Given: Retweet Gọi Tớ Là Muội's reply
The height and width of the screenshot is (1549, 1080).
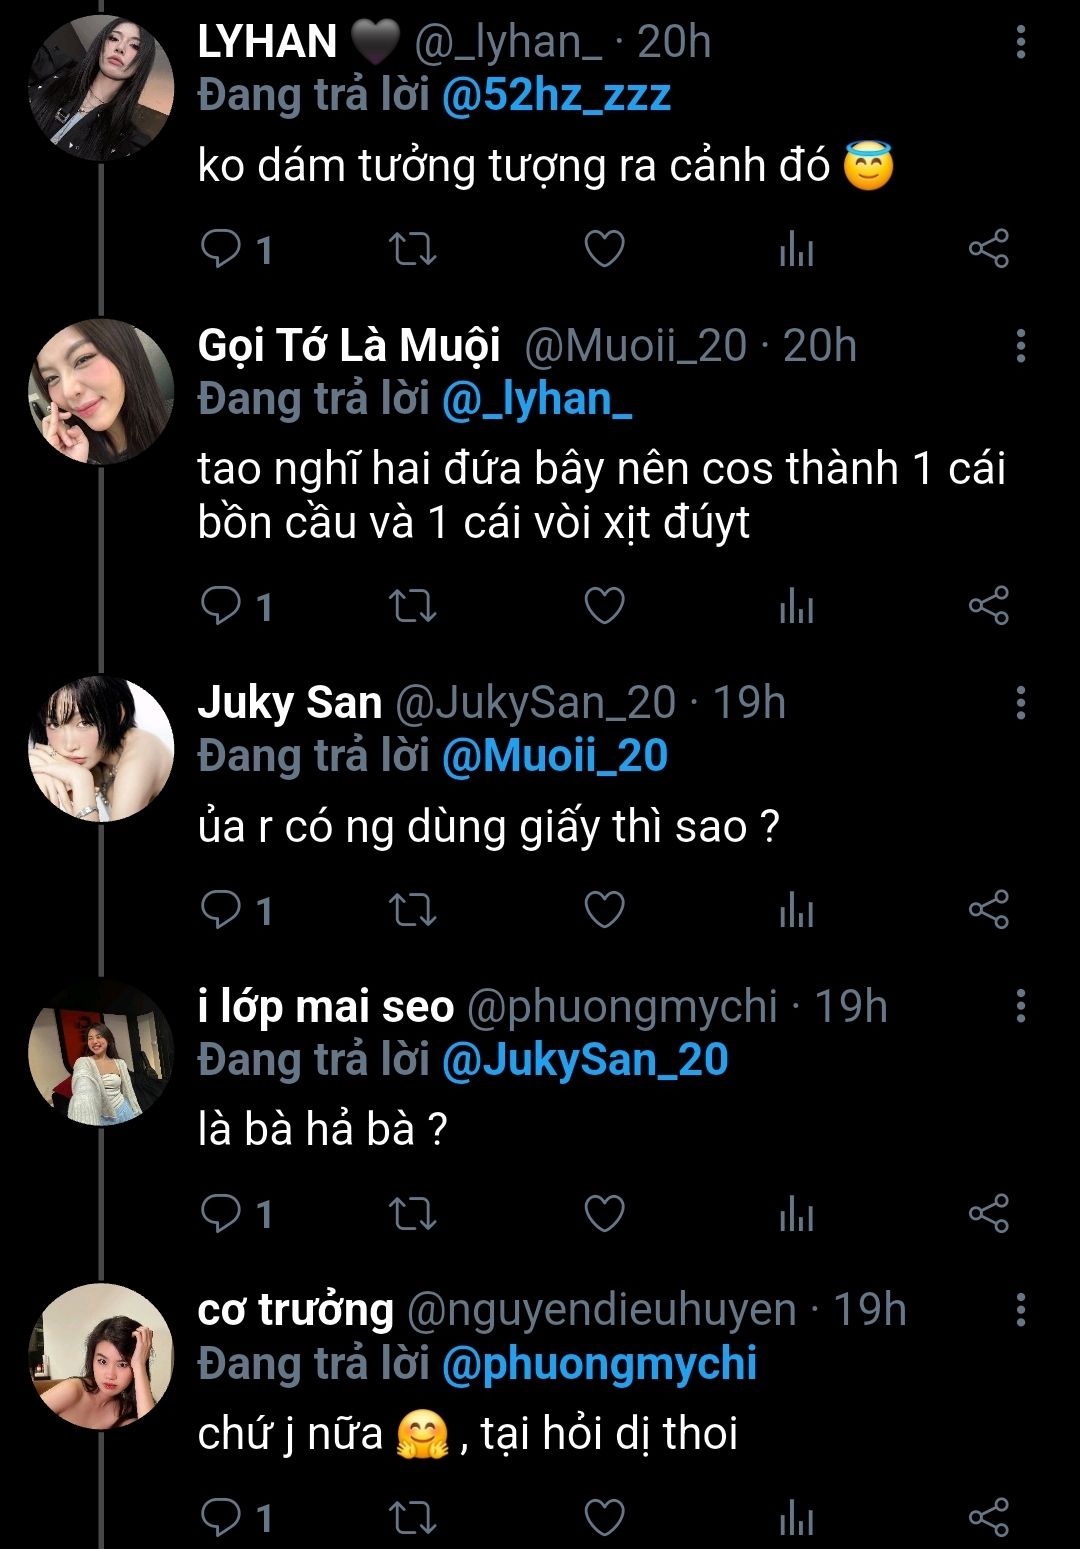Looking at the screenshot, I should (x=412, y=606).
